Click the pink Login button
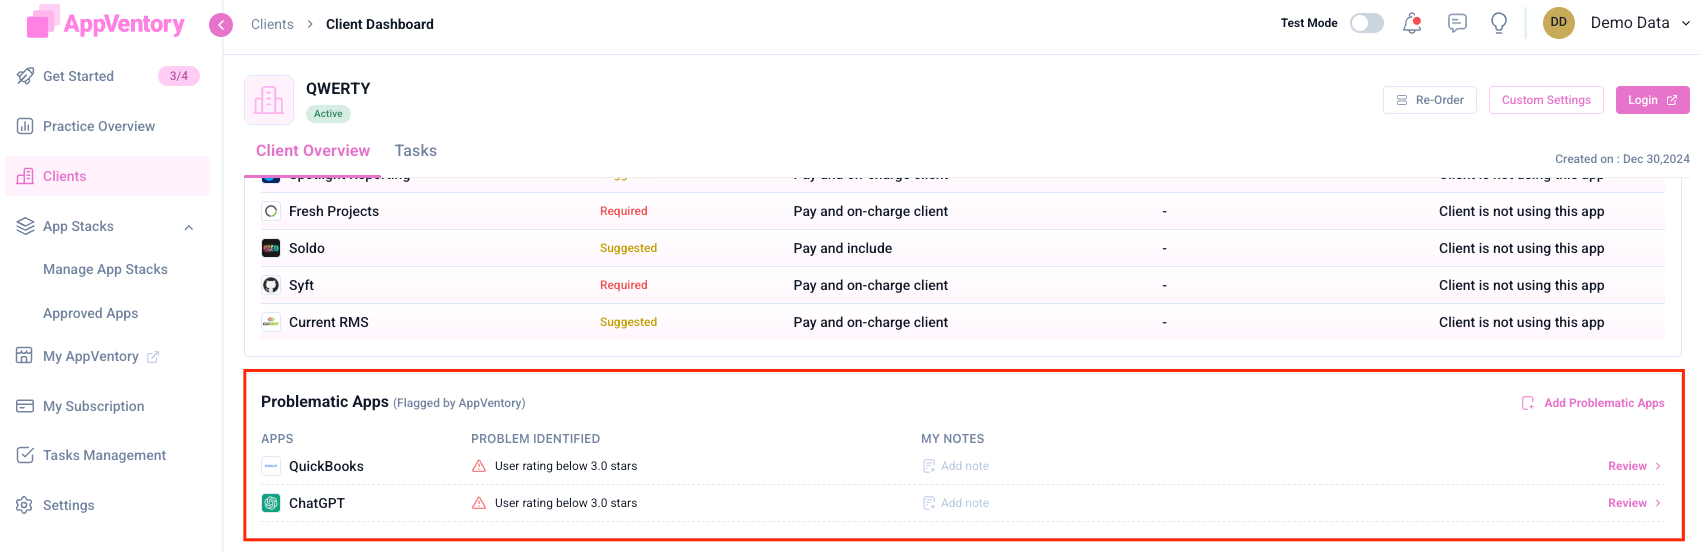 coord(1653,100)
